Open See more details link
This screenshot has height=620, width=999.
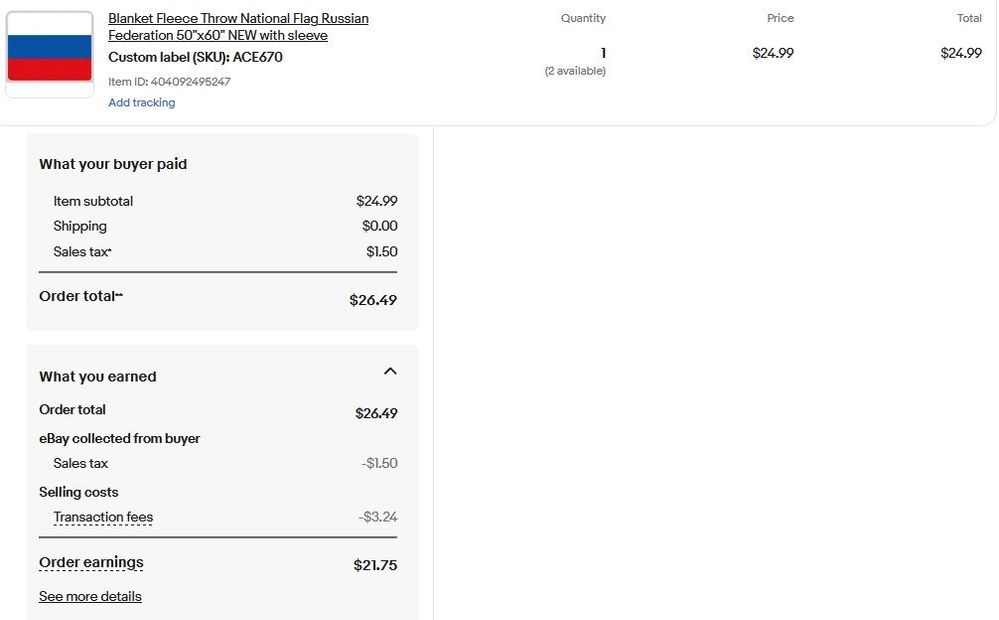click(x=90, y=596)
